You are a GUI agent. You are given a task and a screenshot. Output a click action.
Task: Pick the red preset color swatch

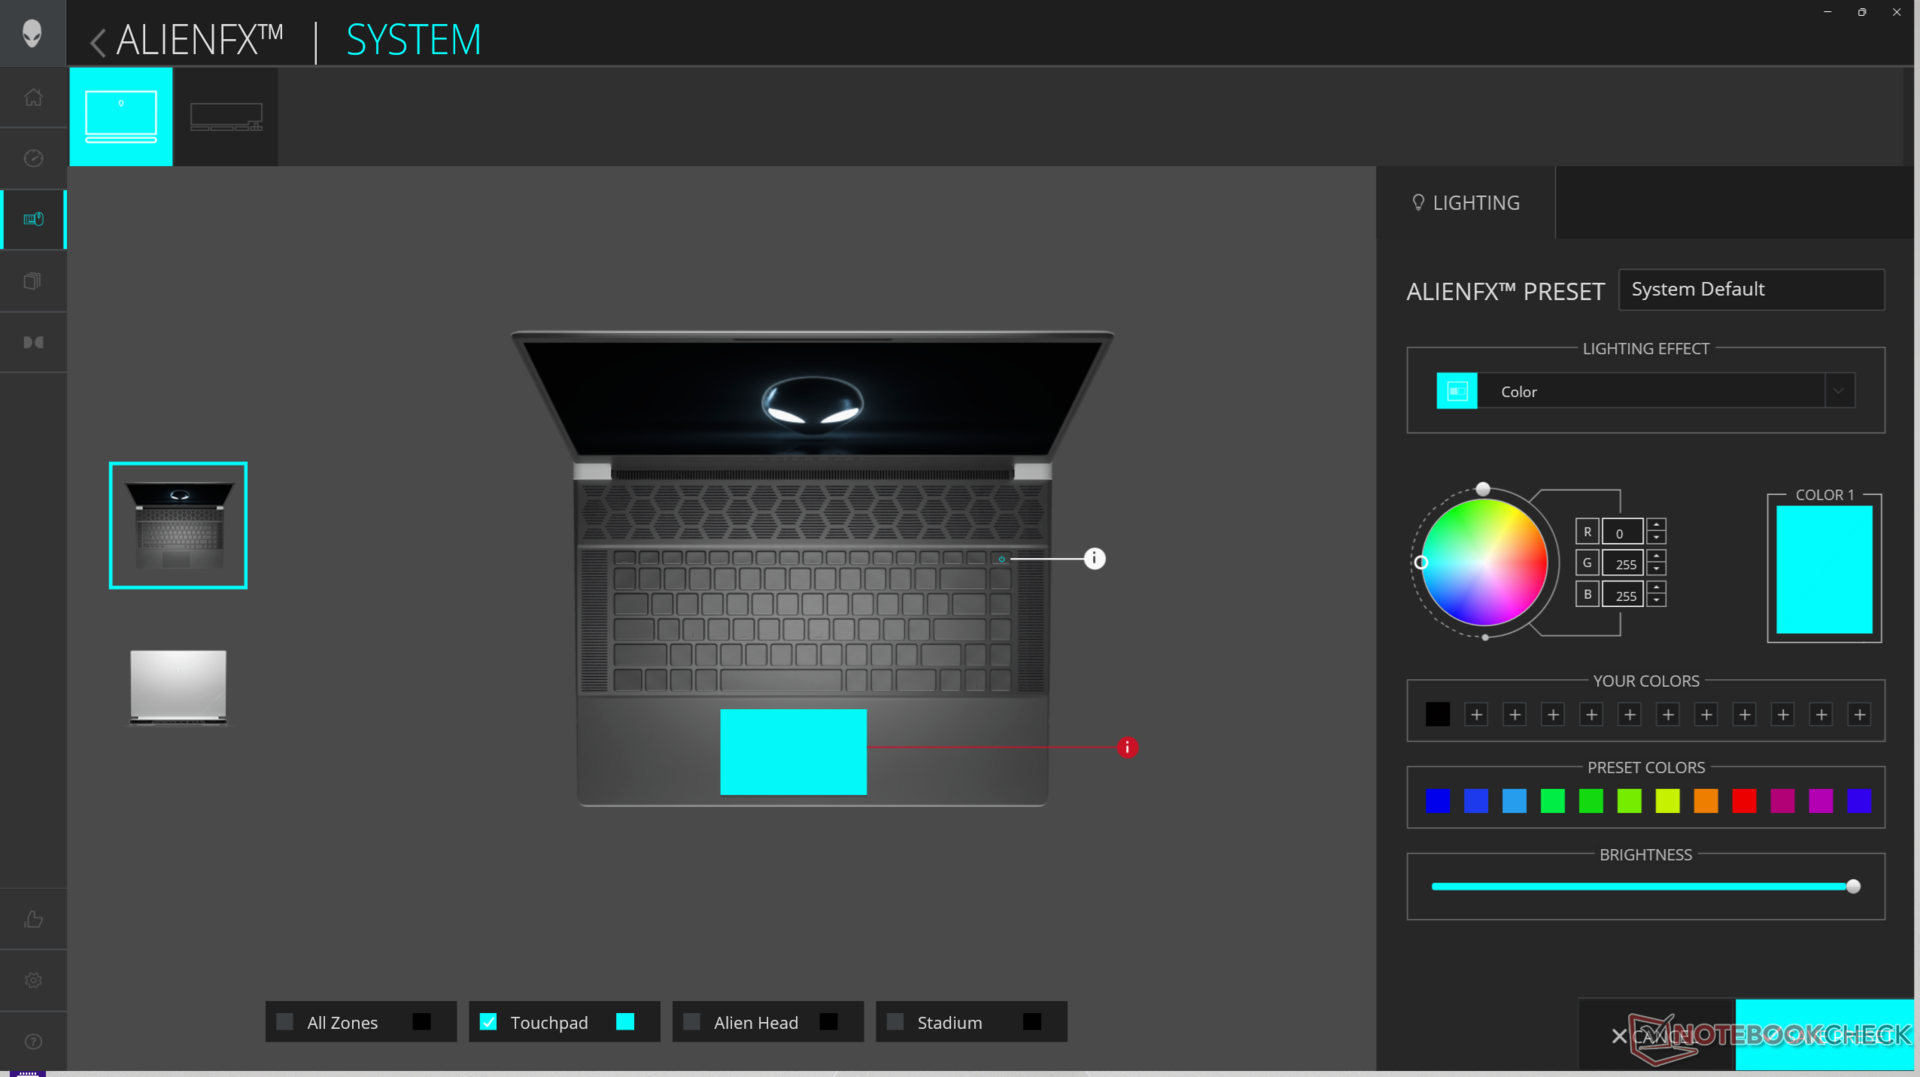click(1744, 801)
